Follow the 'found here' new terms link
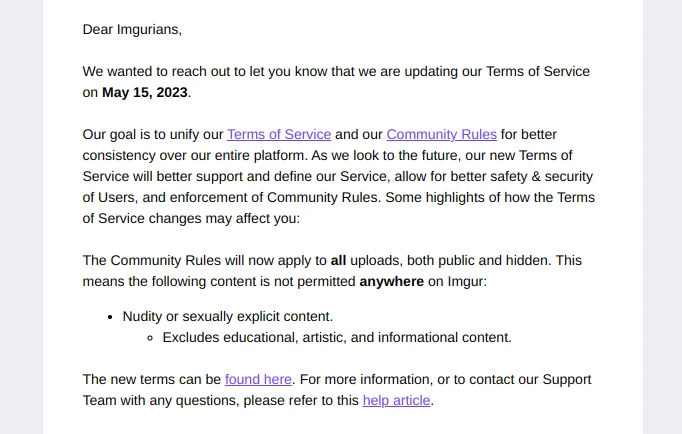Viewport: 682px width, 434px height. (x=258, y=379)
